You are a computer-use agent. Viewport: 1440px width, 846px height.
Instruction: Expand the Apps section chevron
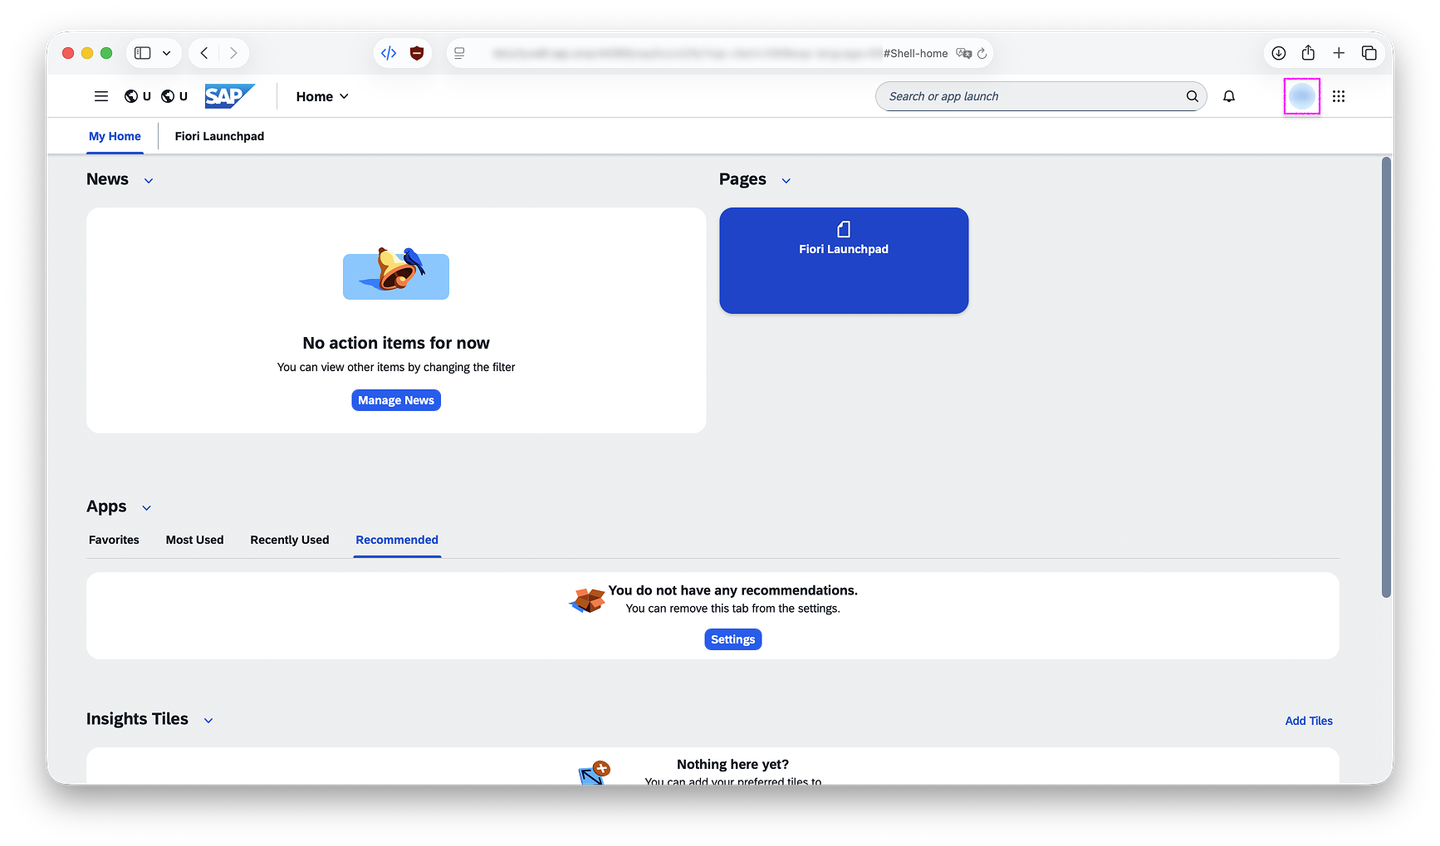(147, 508)
